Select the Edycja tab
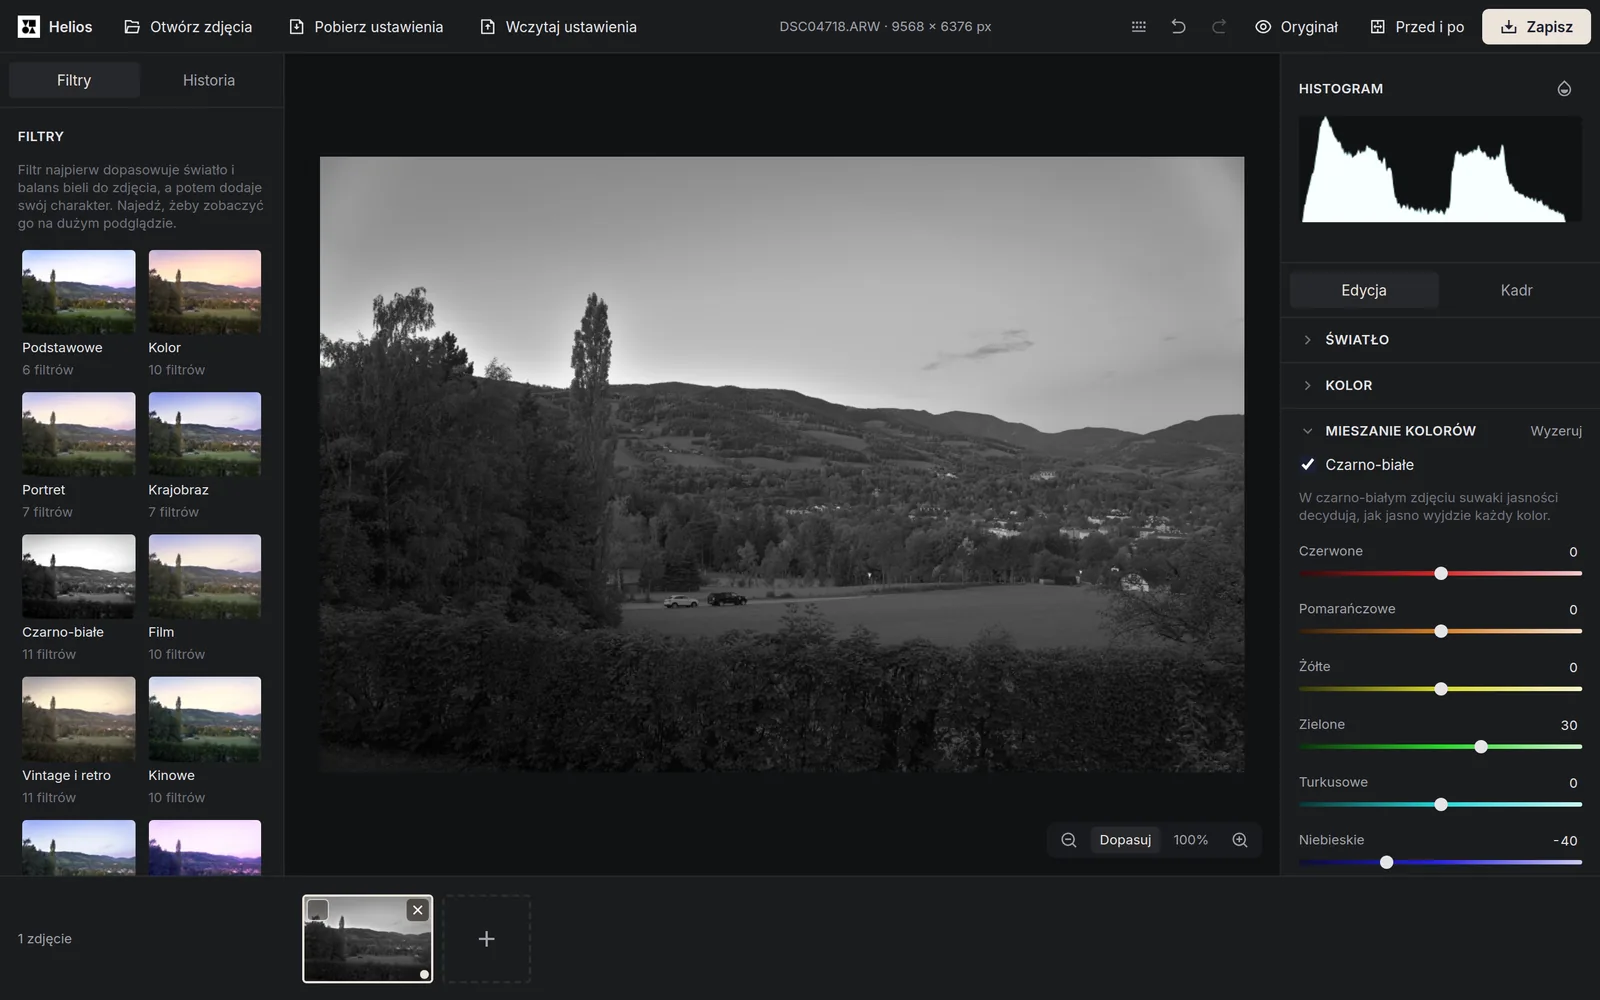 pos(1364,290)
